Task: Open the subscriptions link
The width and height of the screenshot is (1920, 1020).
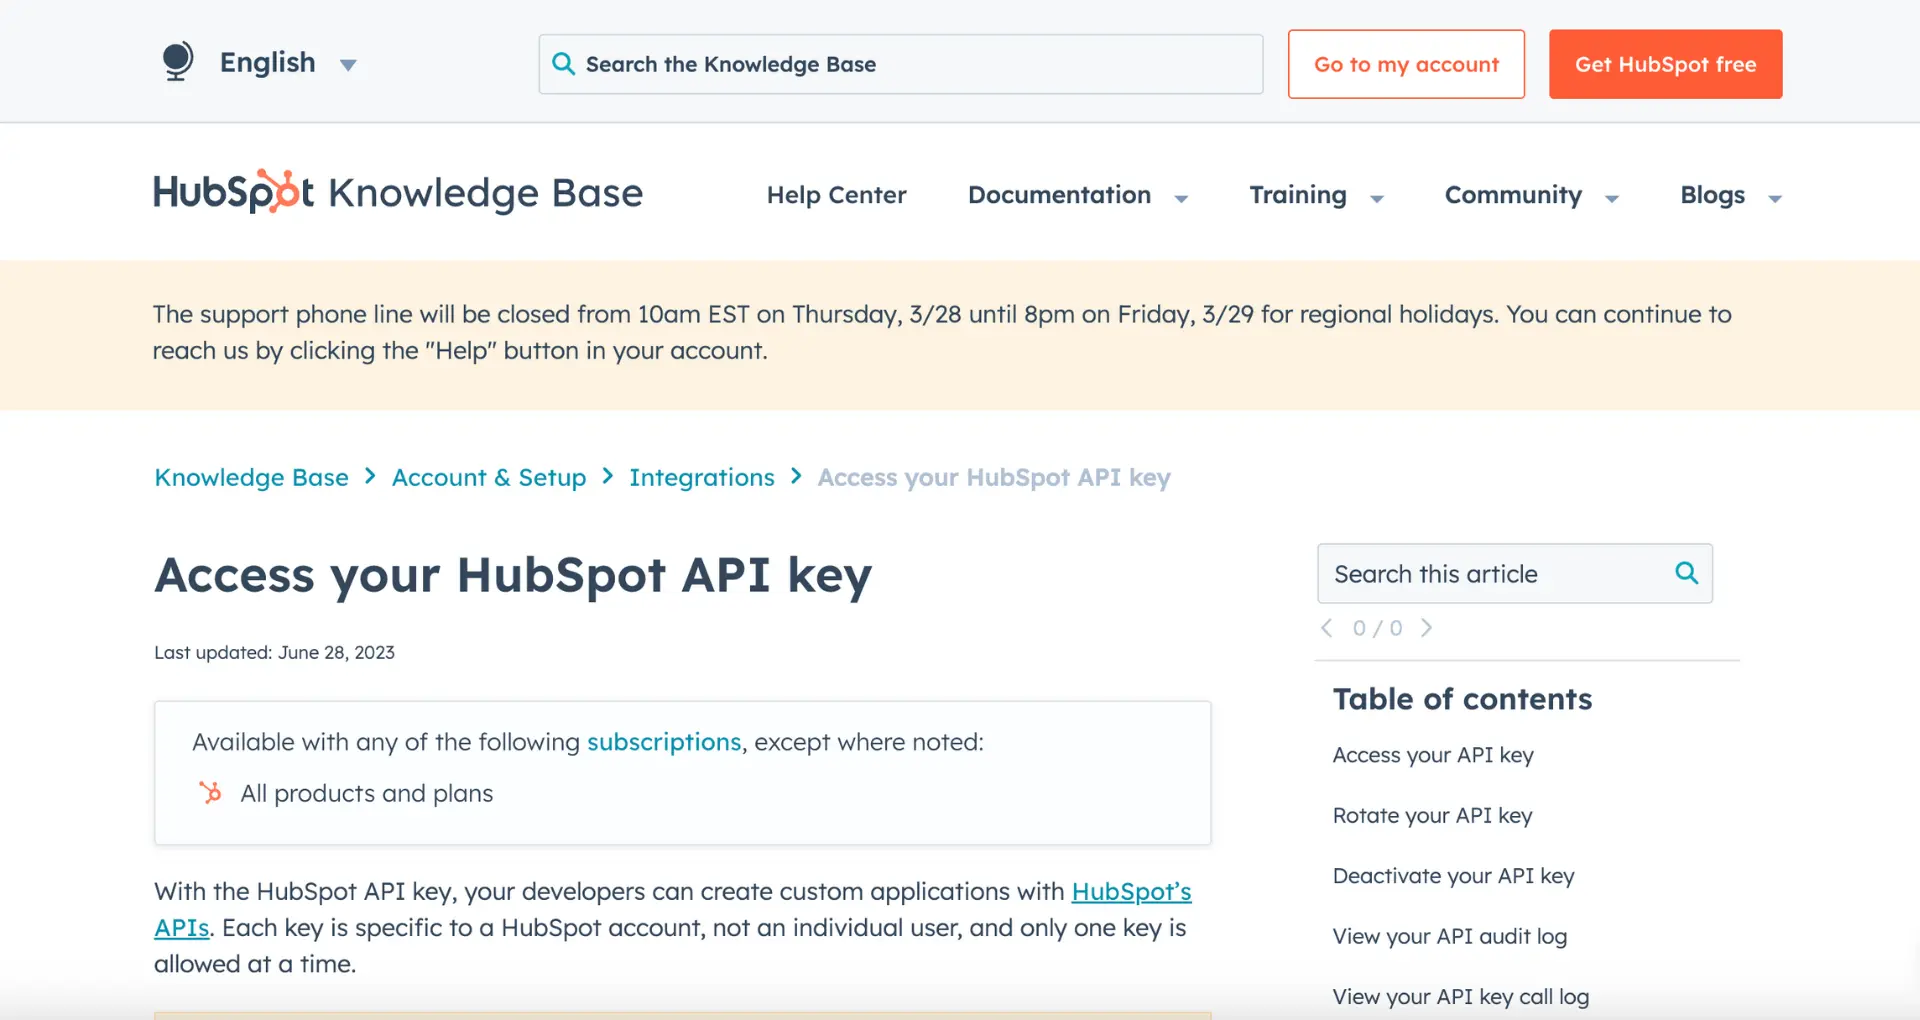Action: pyautogui.click(x=664, y=742)
